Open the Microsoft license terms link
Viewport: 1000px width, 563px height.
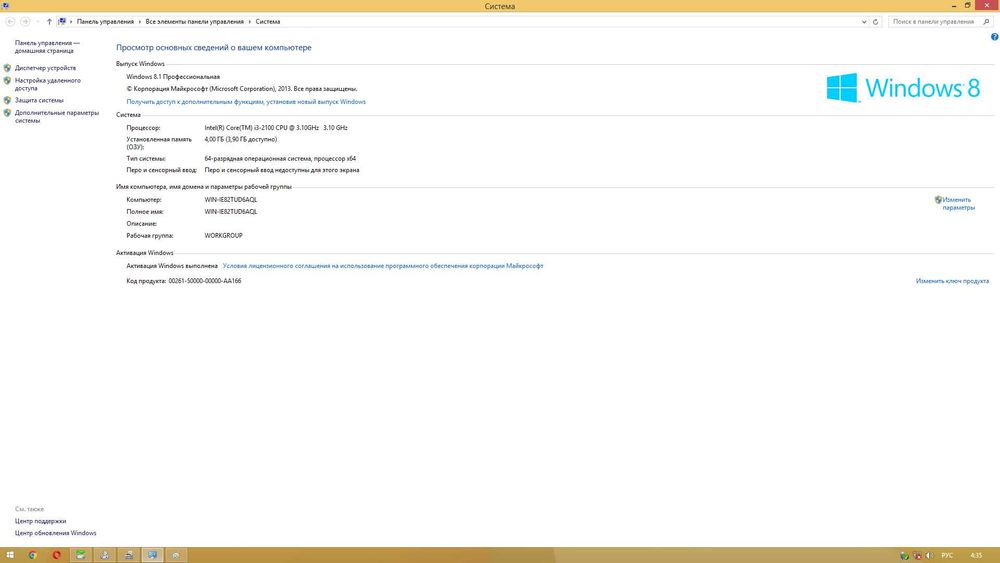tap(383, 266)
